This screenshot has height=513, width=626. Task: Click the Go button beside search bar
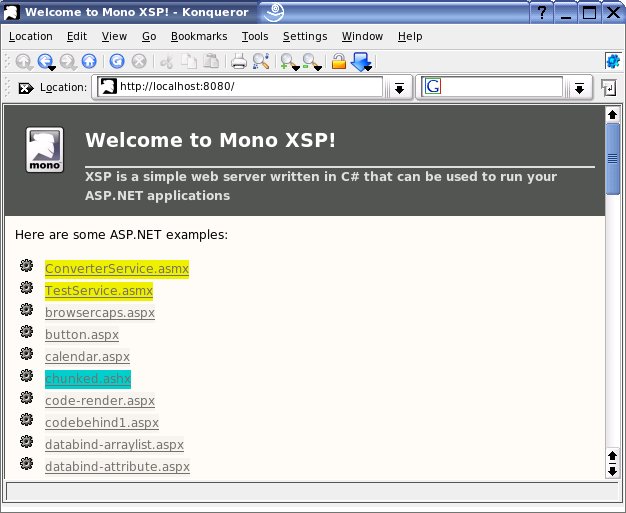click(x=608, y=87)
